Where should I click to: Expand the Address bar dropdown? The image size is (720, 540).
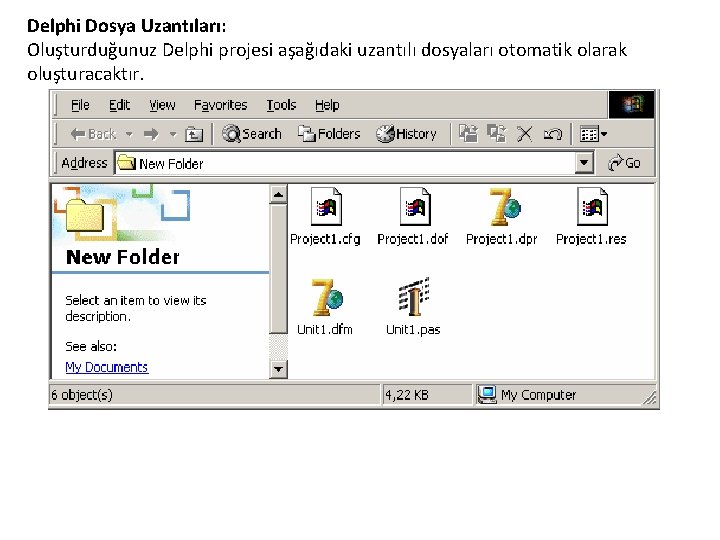click(584, 163)
